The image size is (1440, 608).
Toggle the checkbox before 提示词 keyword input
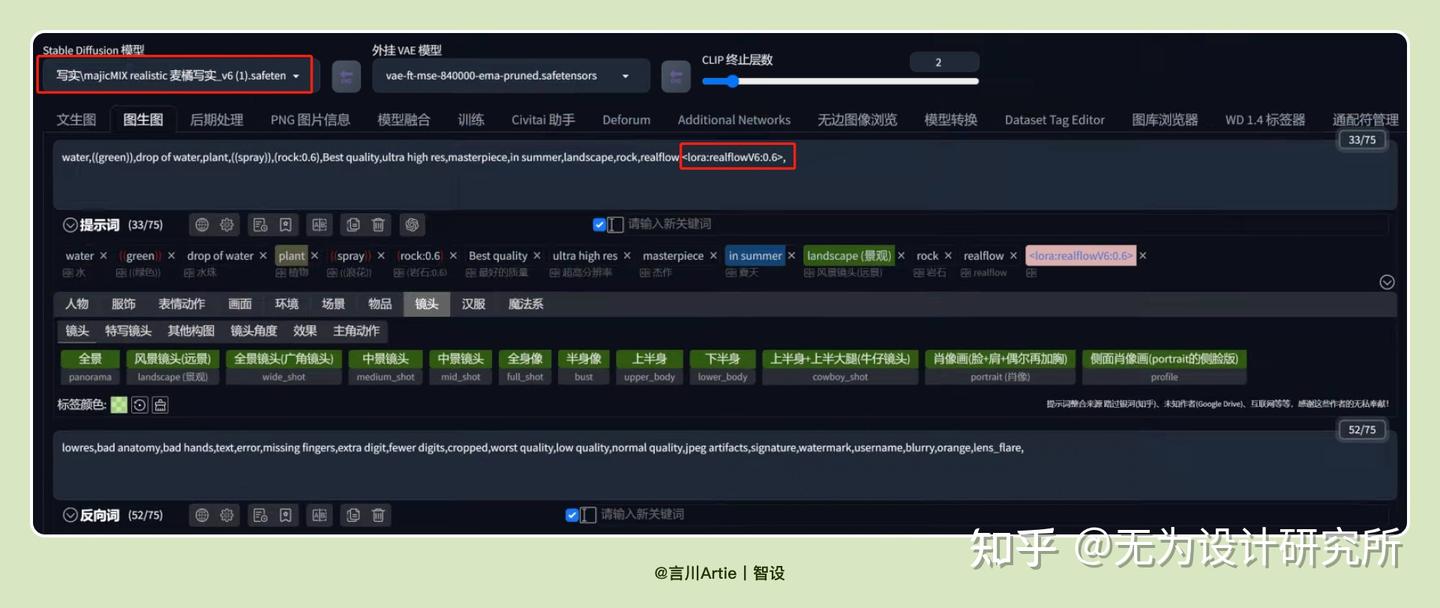(x=599, y=225)
